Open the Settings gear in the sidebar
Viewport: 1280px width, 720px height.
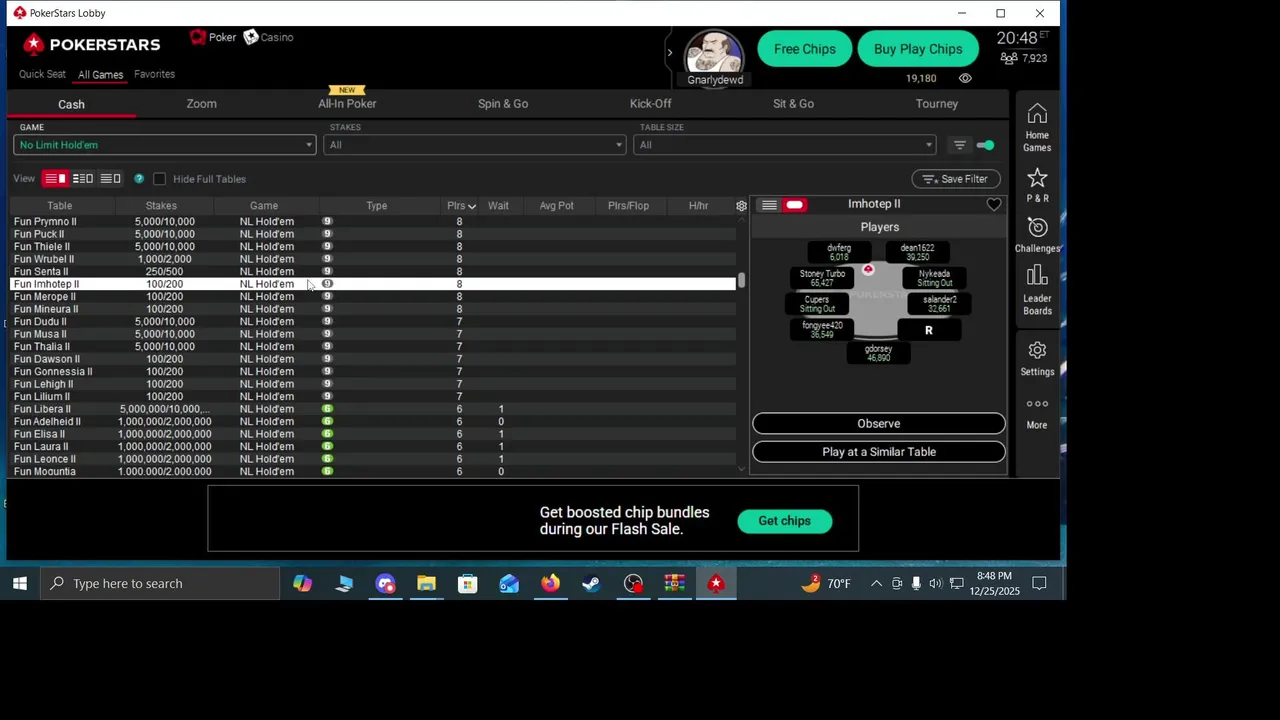pos(1037,358)
